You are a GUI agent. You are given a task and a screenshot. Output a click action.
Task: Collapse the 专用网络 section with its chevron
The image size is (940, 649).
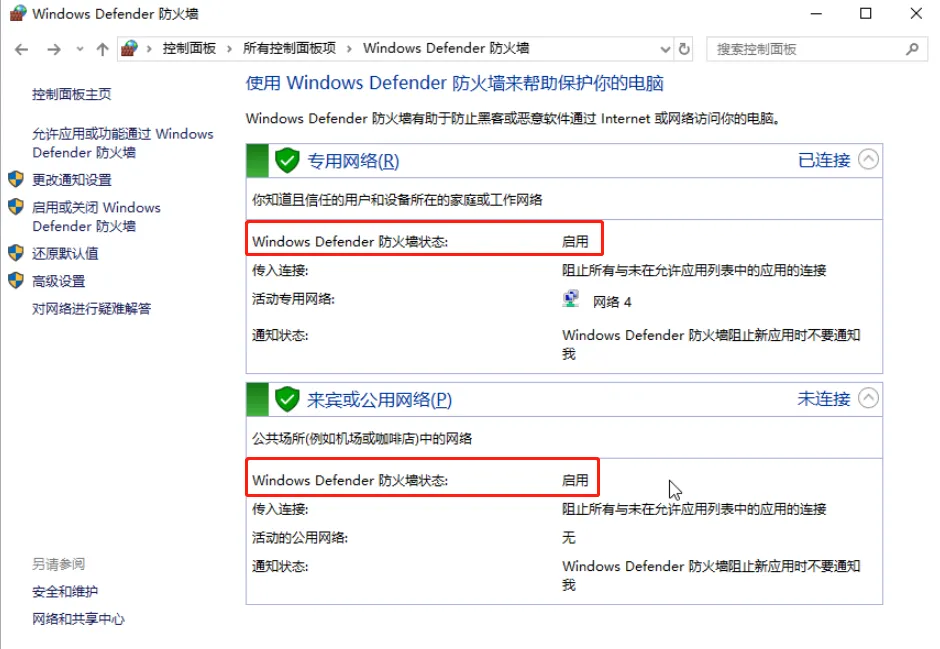click(x=870, y=159)
